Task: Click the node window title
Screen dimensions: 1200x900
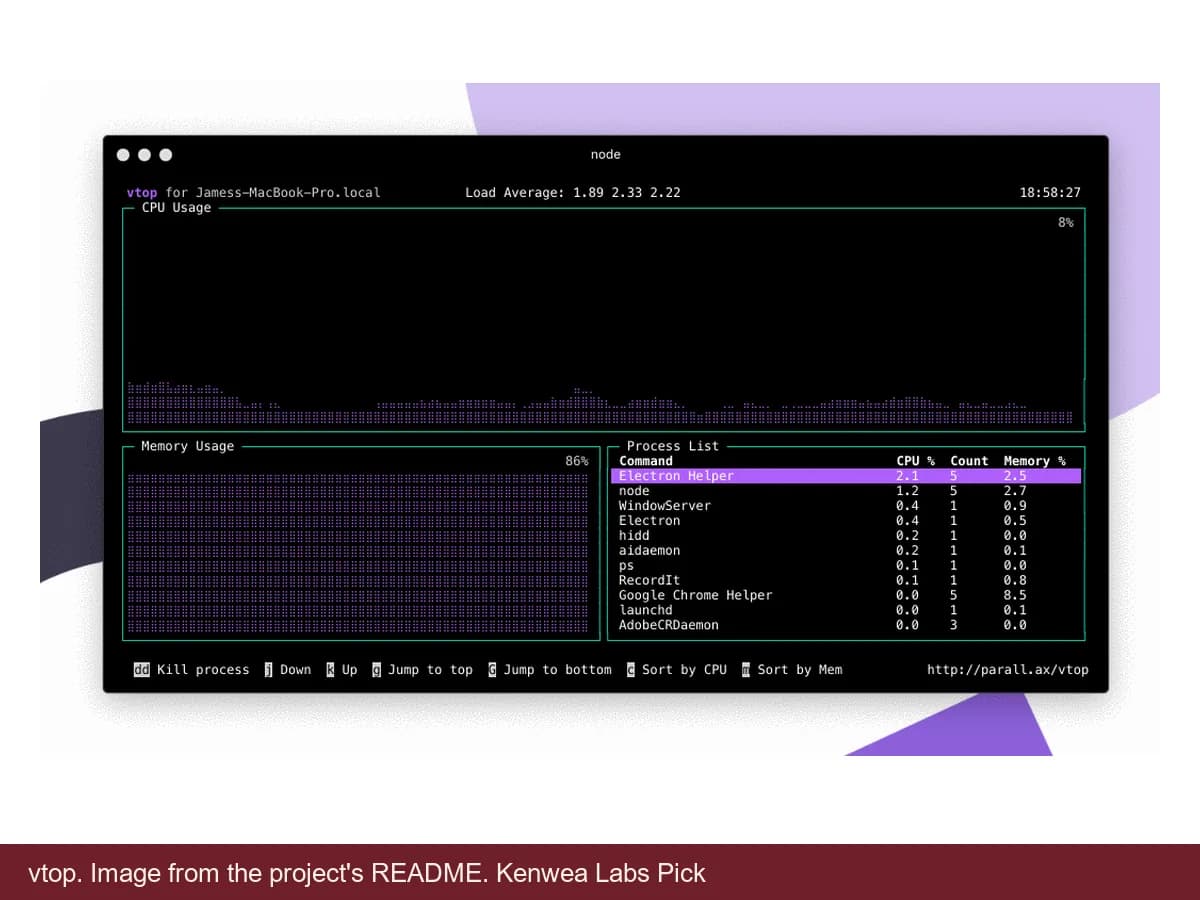Action: click(606, 155)
